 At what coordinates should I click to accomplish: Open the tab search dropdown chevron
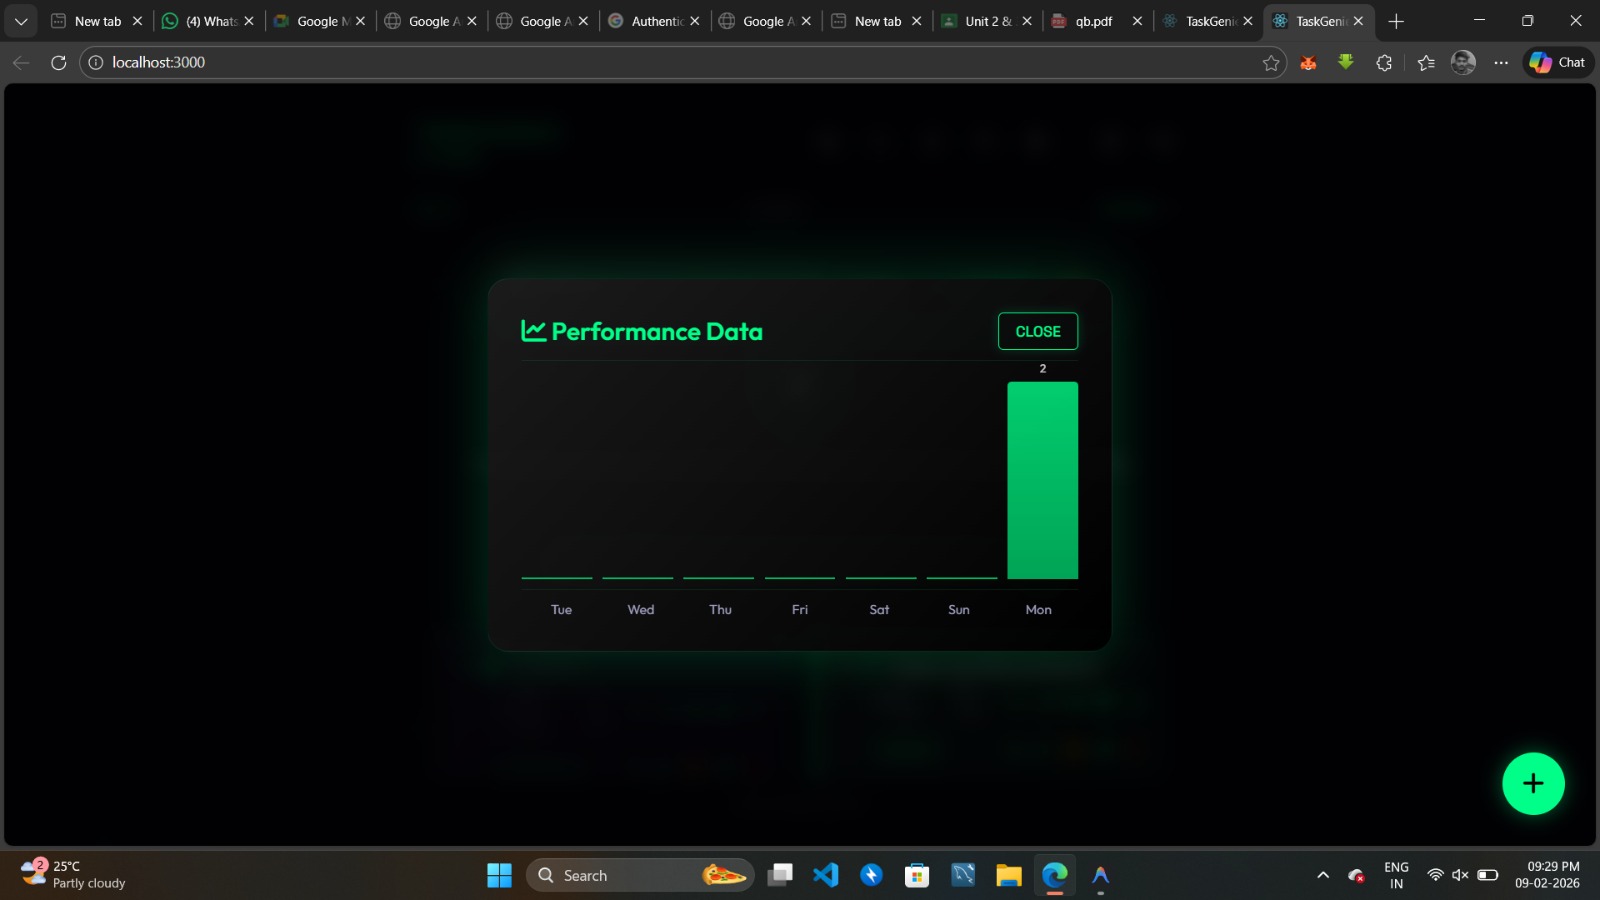[21, 21]
